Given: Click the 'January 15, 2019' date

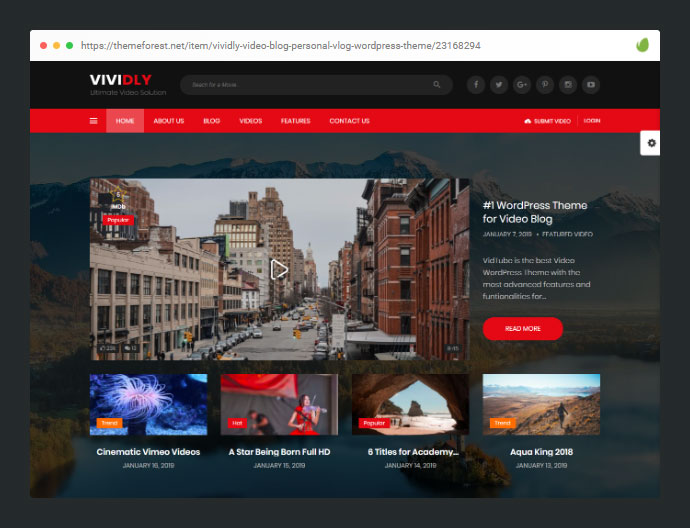Looking at the screenshot, I should (279, 466).
